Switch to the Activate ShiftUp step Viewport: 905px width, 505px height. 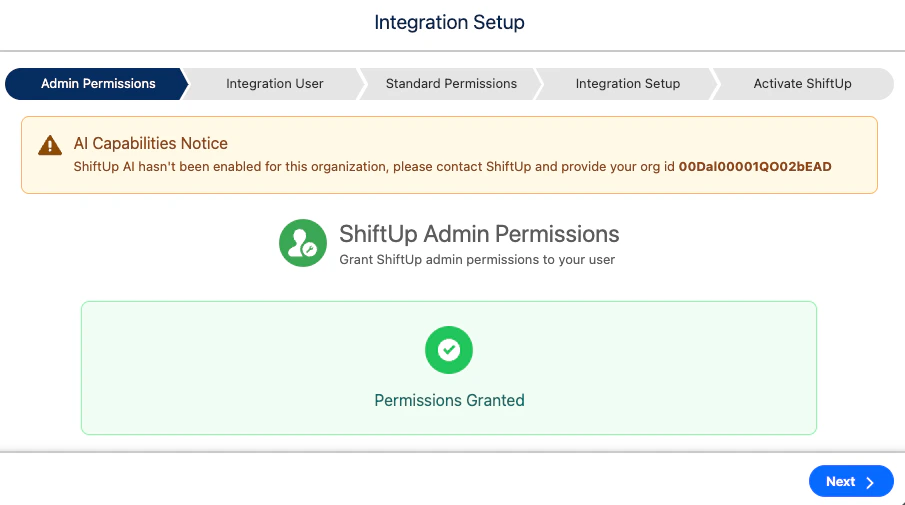pyautogui.click(x=802, y=84)
